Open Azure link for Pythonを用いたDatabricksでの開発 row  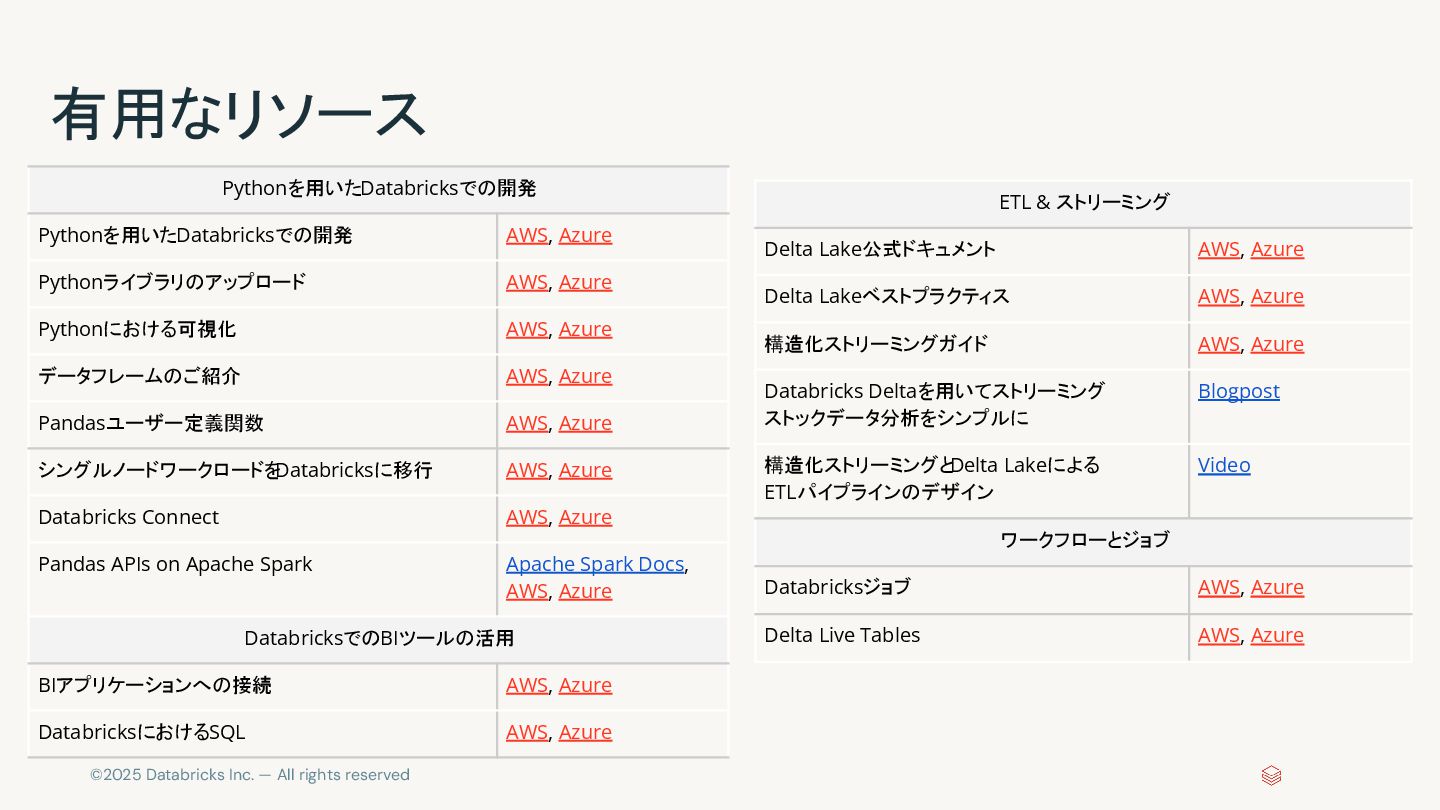tap(585, 235)
